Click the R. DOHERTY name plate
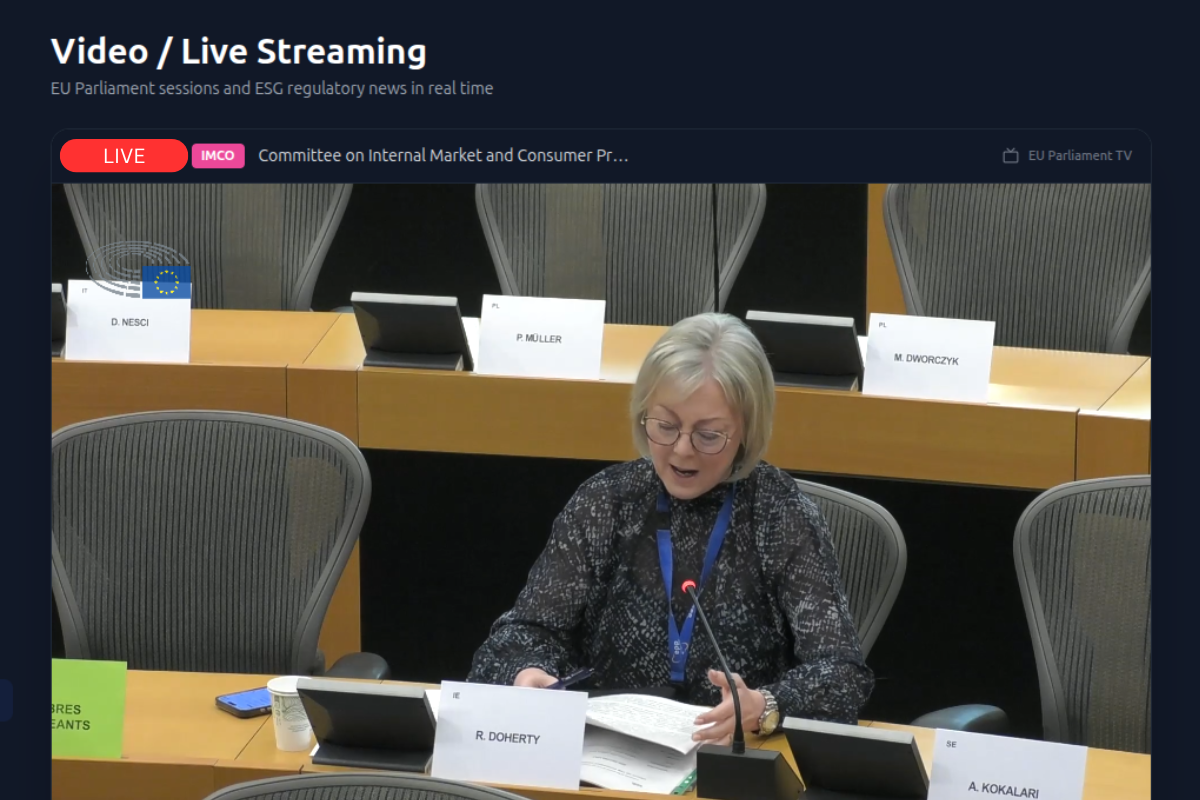 (x=509, y=736)
